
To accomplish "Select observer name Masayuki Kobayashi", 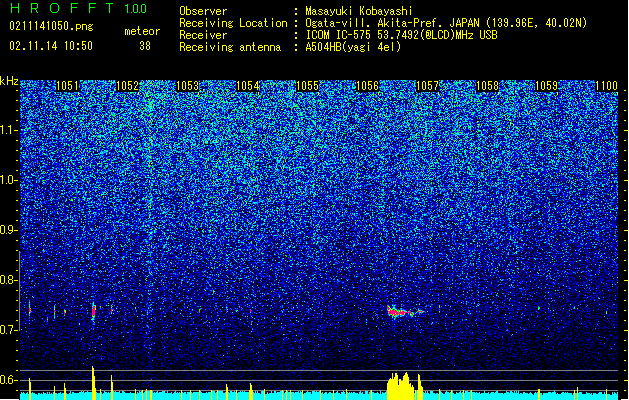I will tap(359, 11).
